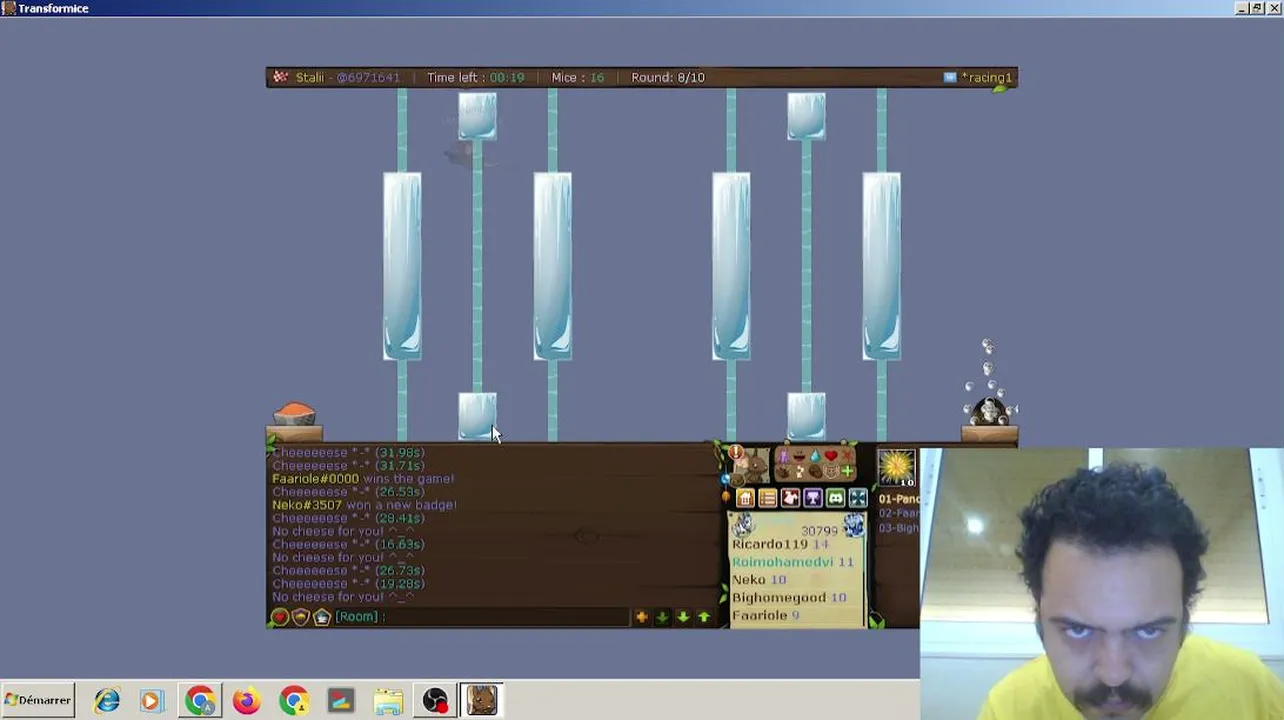Open the shop dress icon

point(790,498)
